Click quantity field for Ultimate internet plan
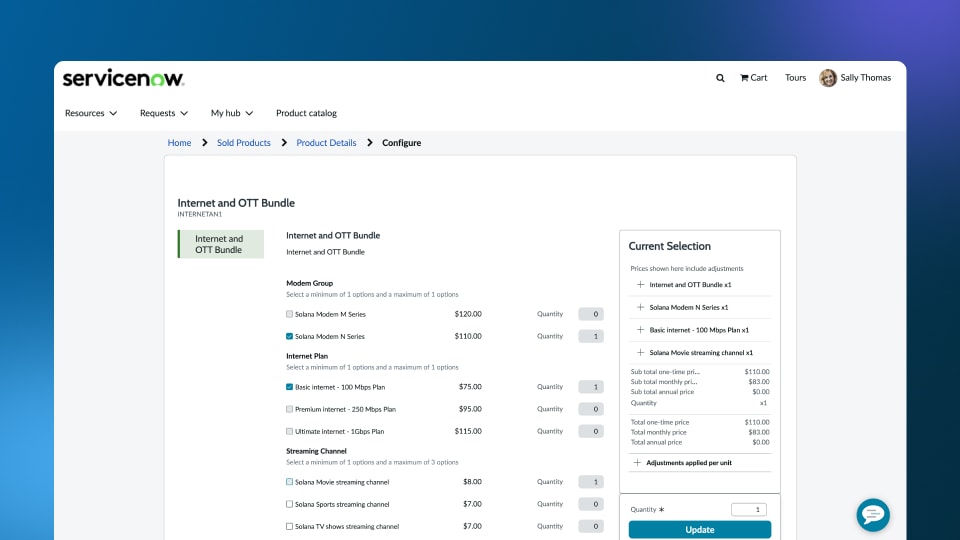Image resolution: width=960 pixels, height=540 pixels. (591, 431)
